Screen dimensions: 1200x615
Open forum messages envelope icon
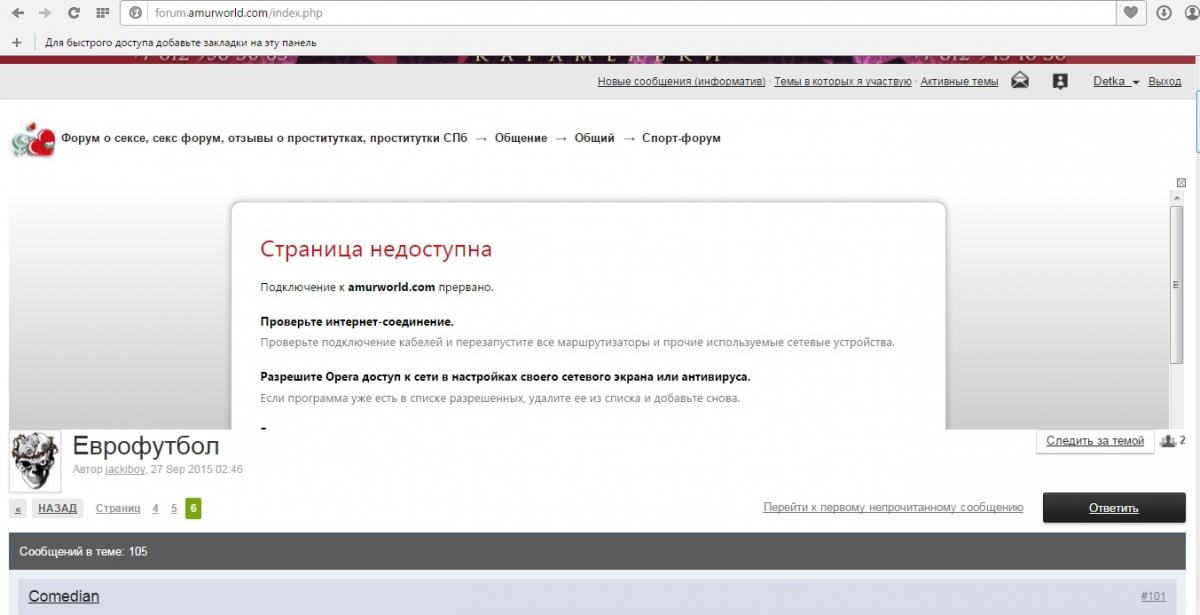[x=1020, y=81]
